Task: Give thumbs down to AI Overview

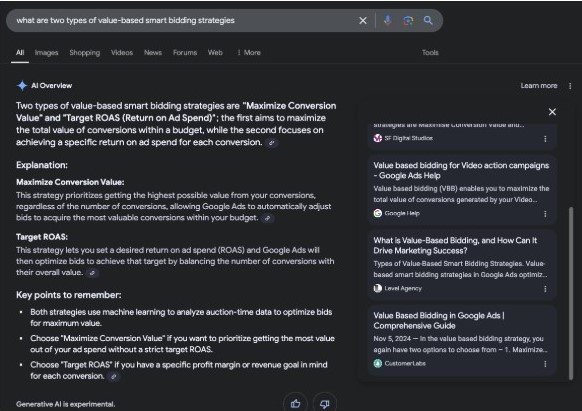Action: tap(325, 403)
